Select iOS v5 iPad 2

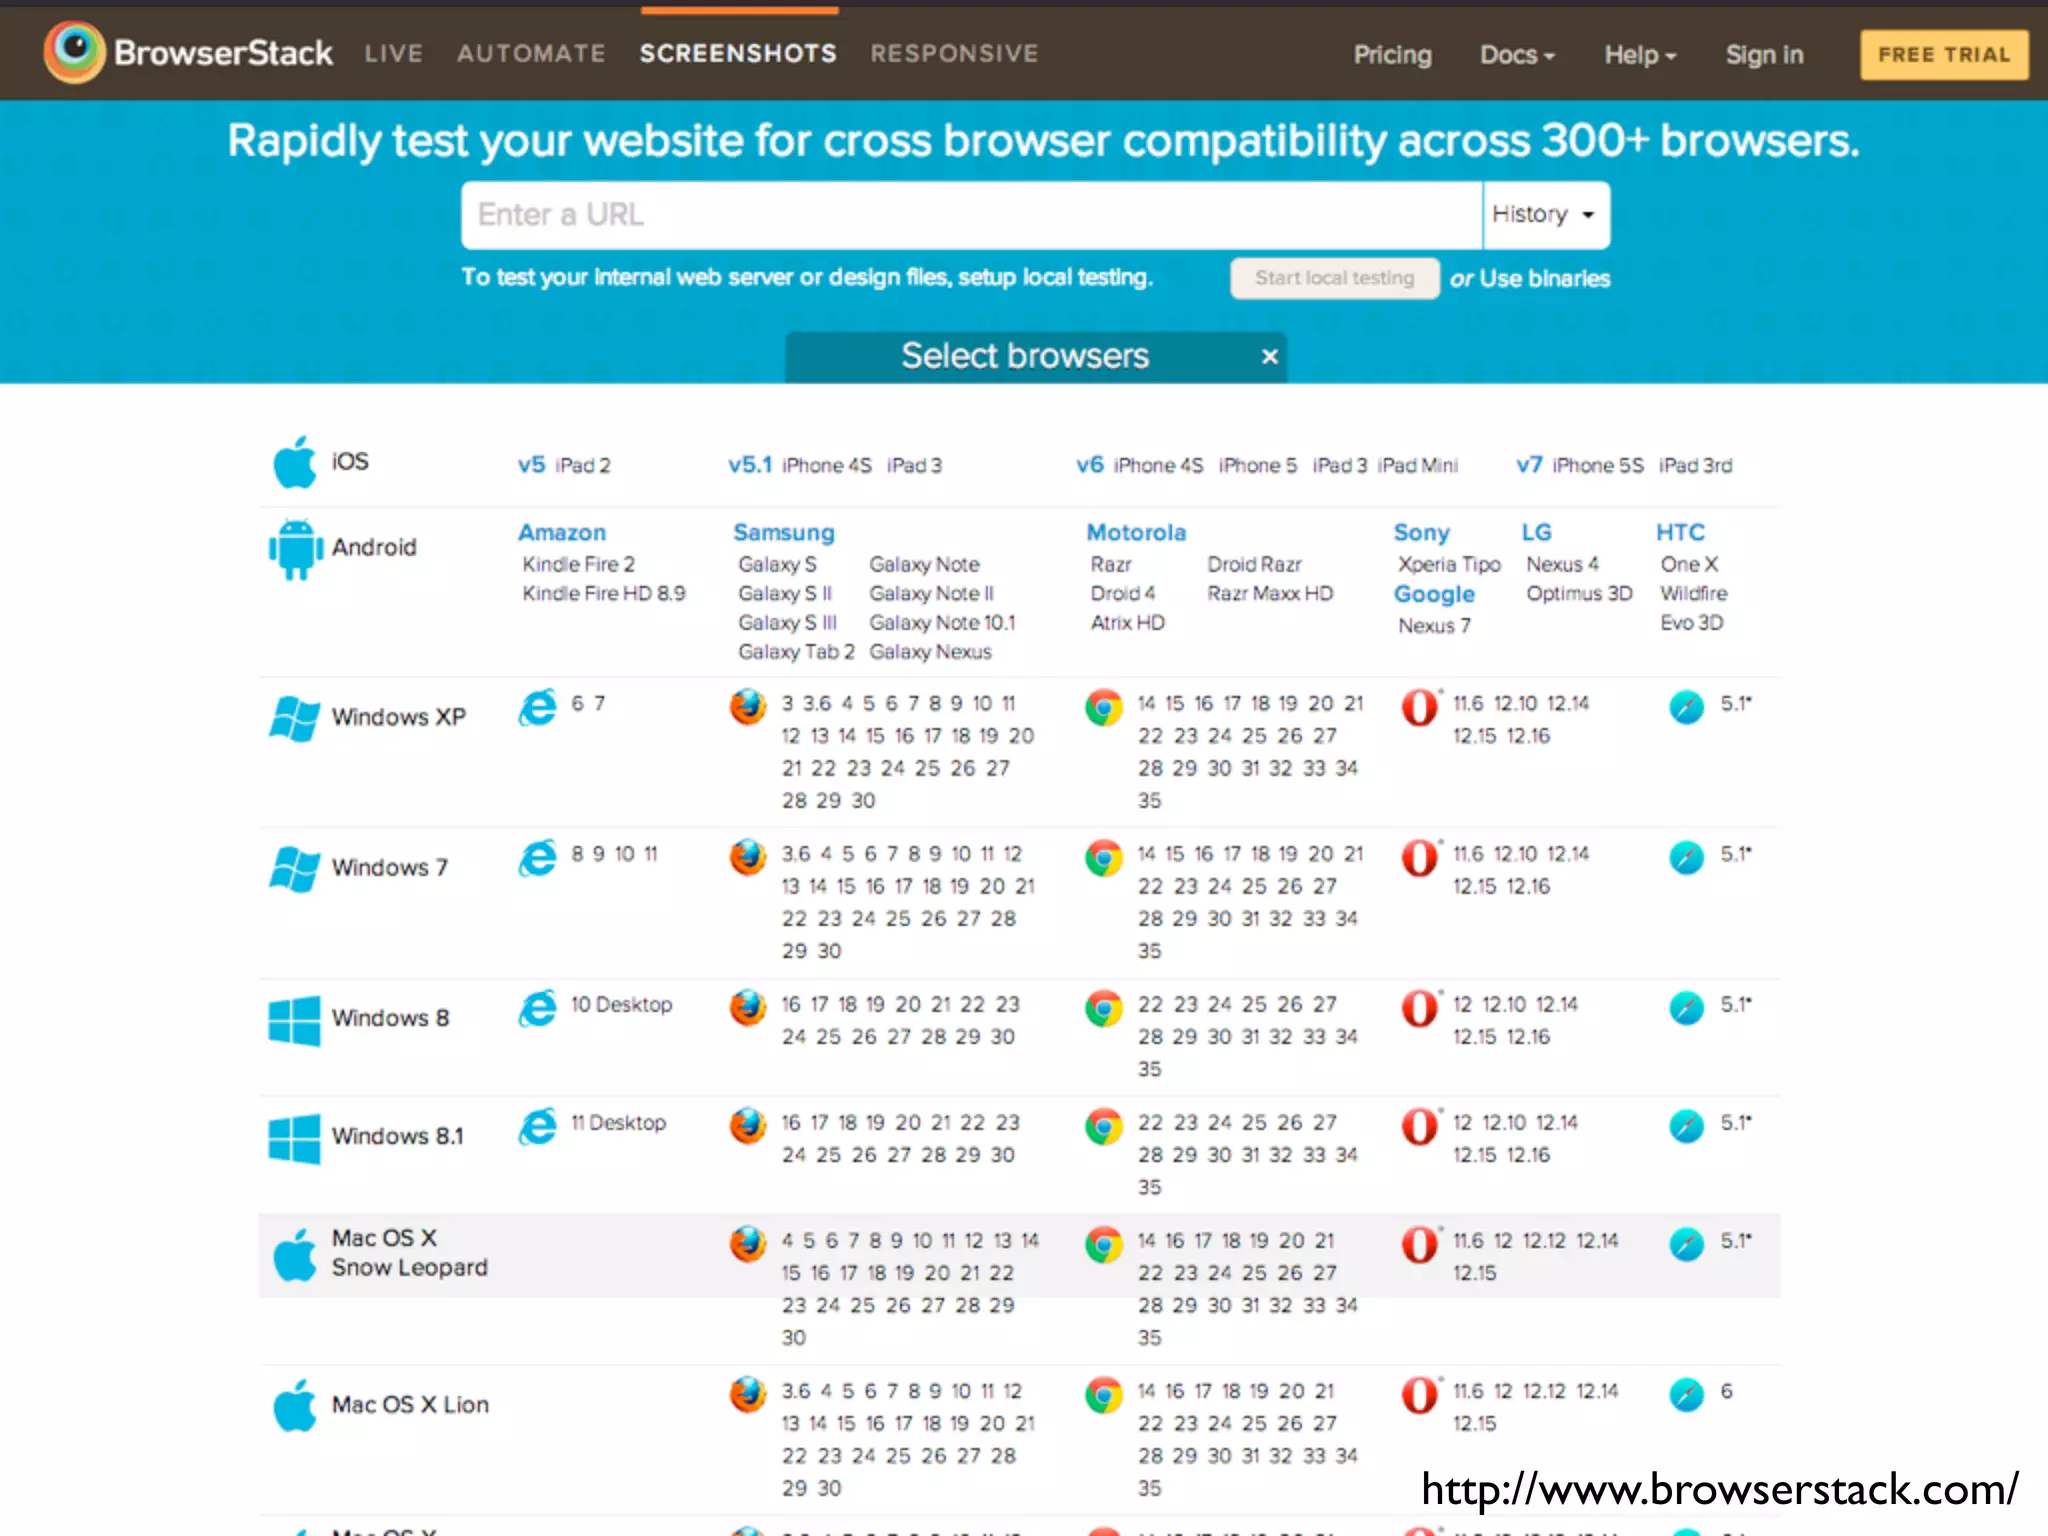coord(583,465)
